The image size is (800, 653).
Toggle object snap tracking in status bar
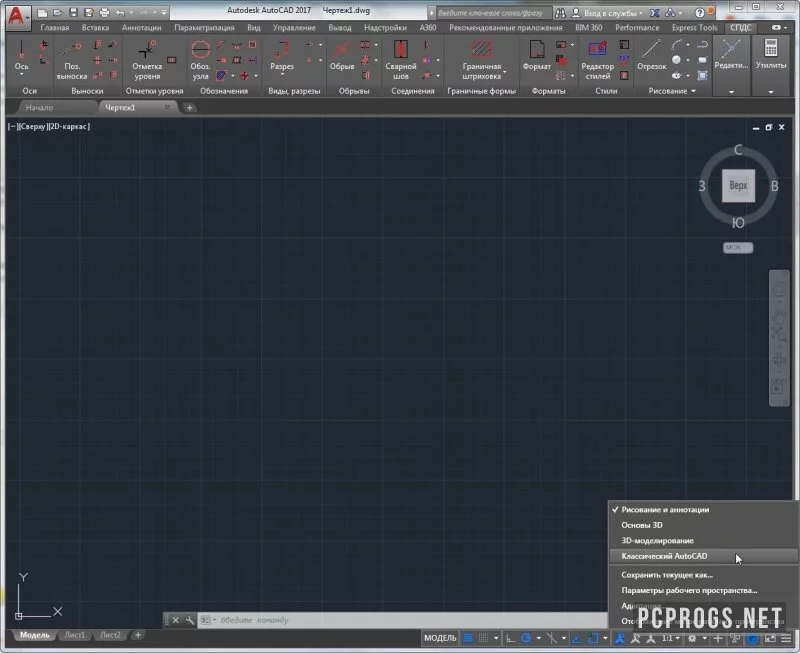pos(577,638)
